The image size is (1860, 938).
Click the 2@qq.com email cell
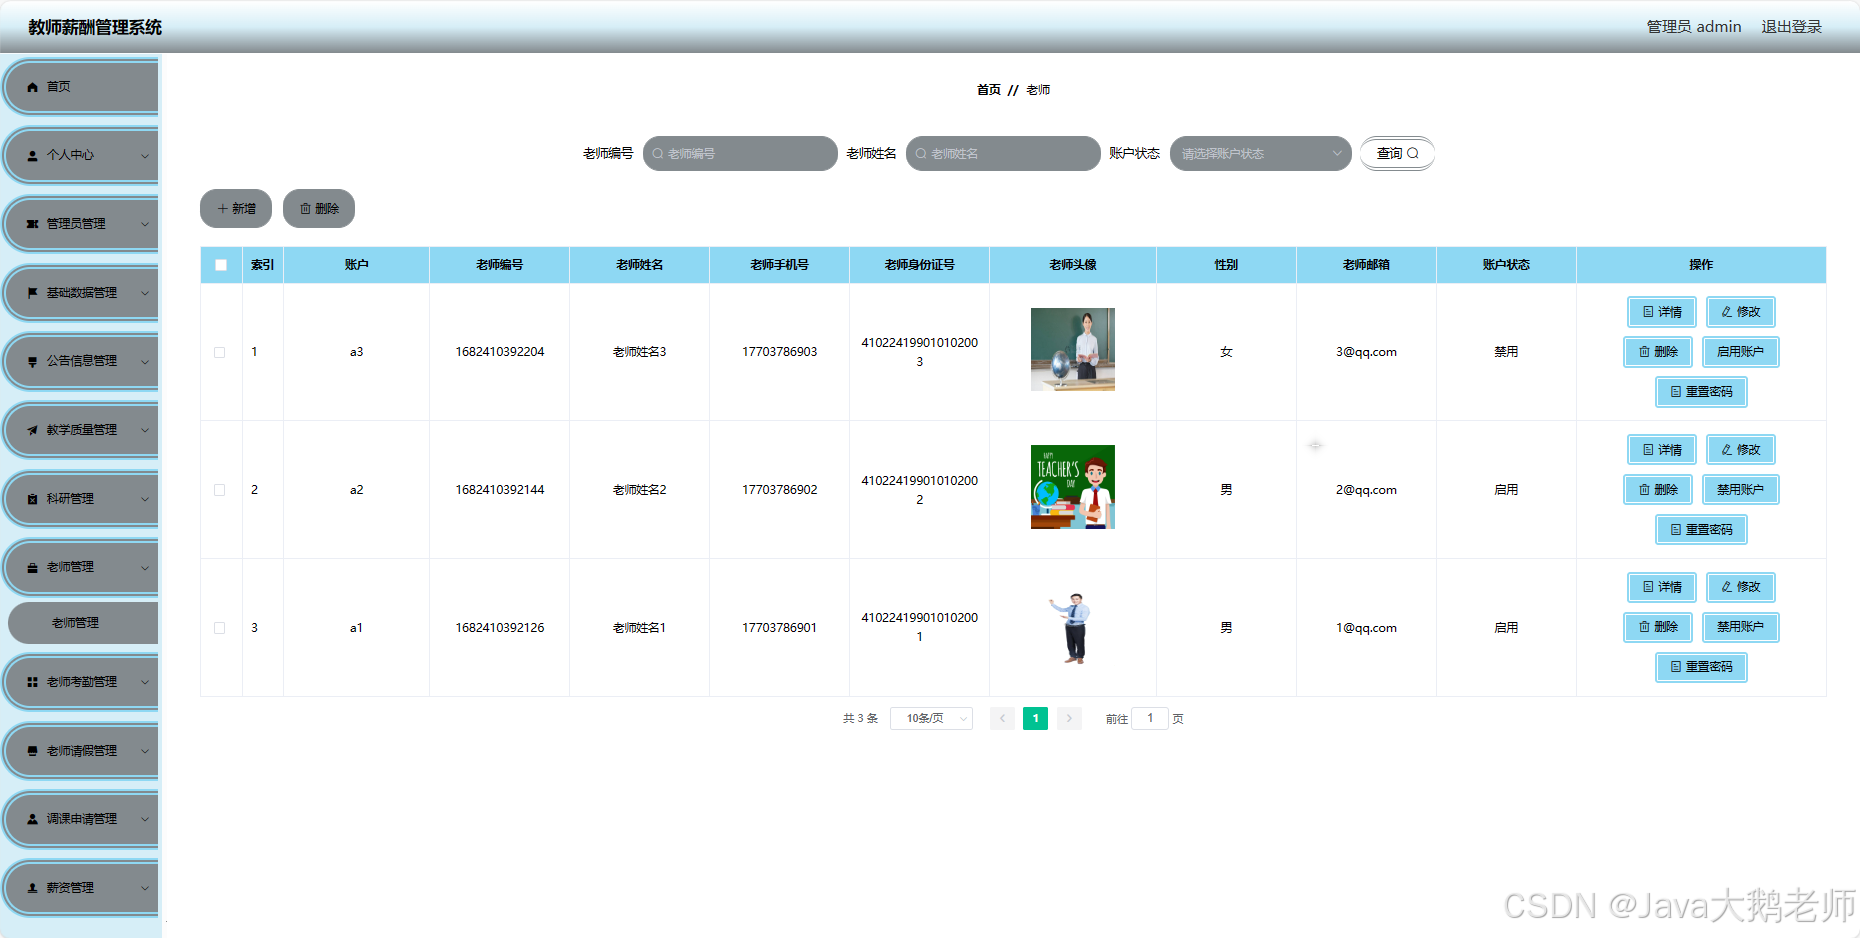[x=1366, y=490]
